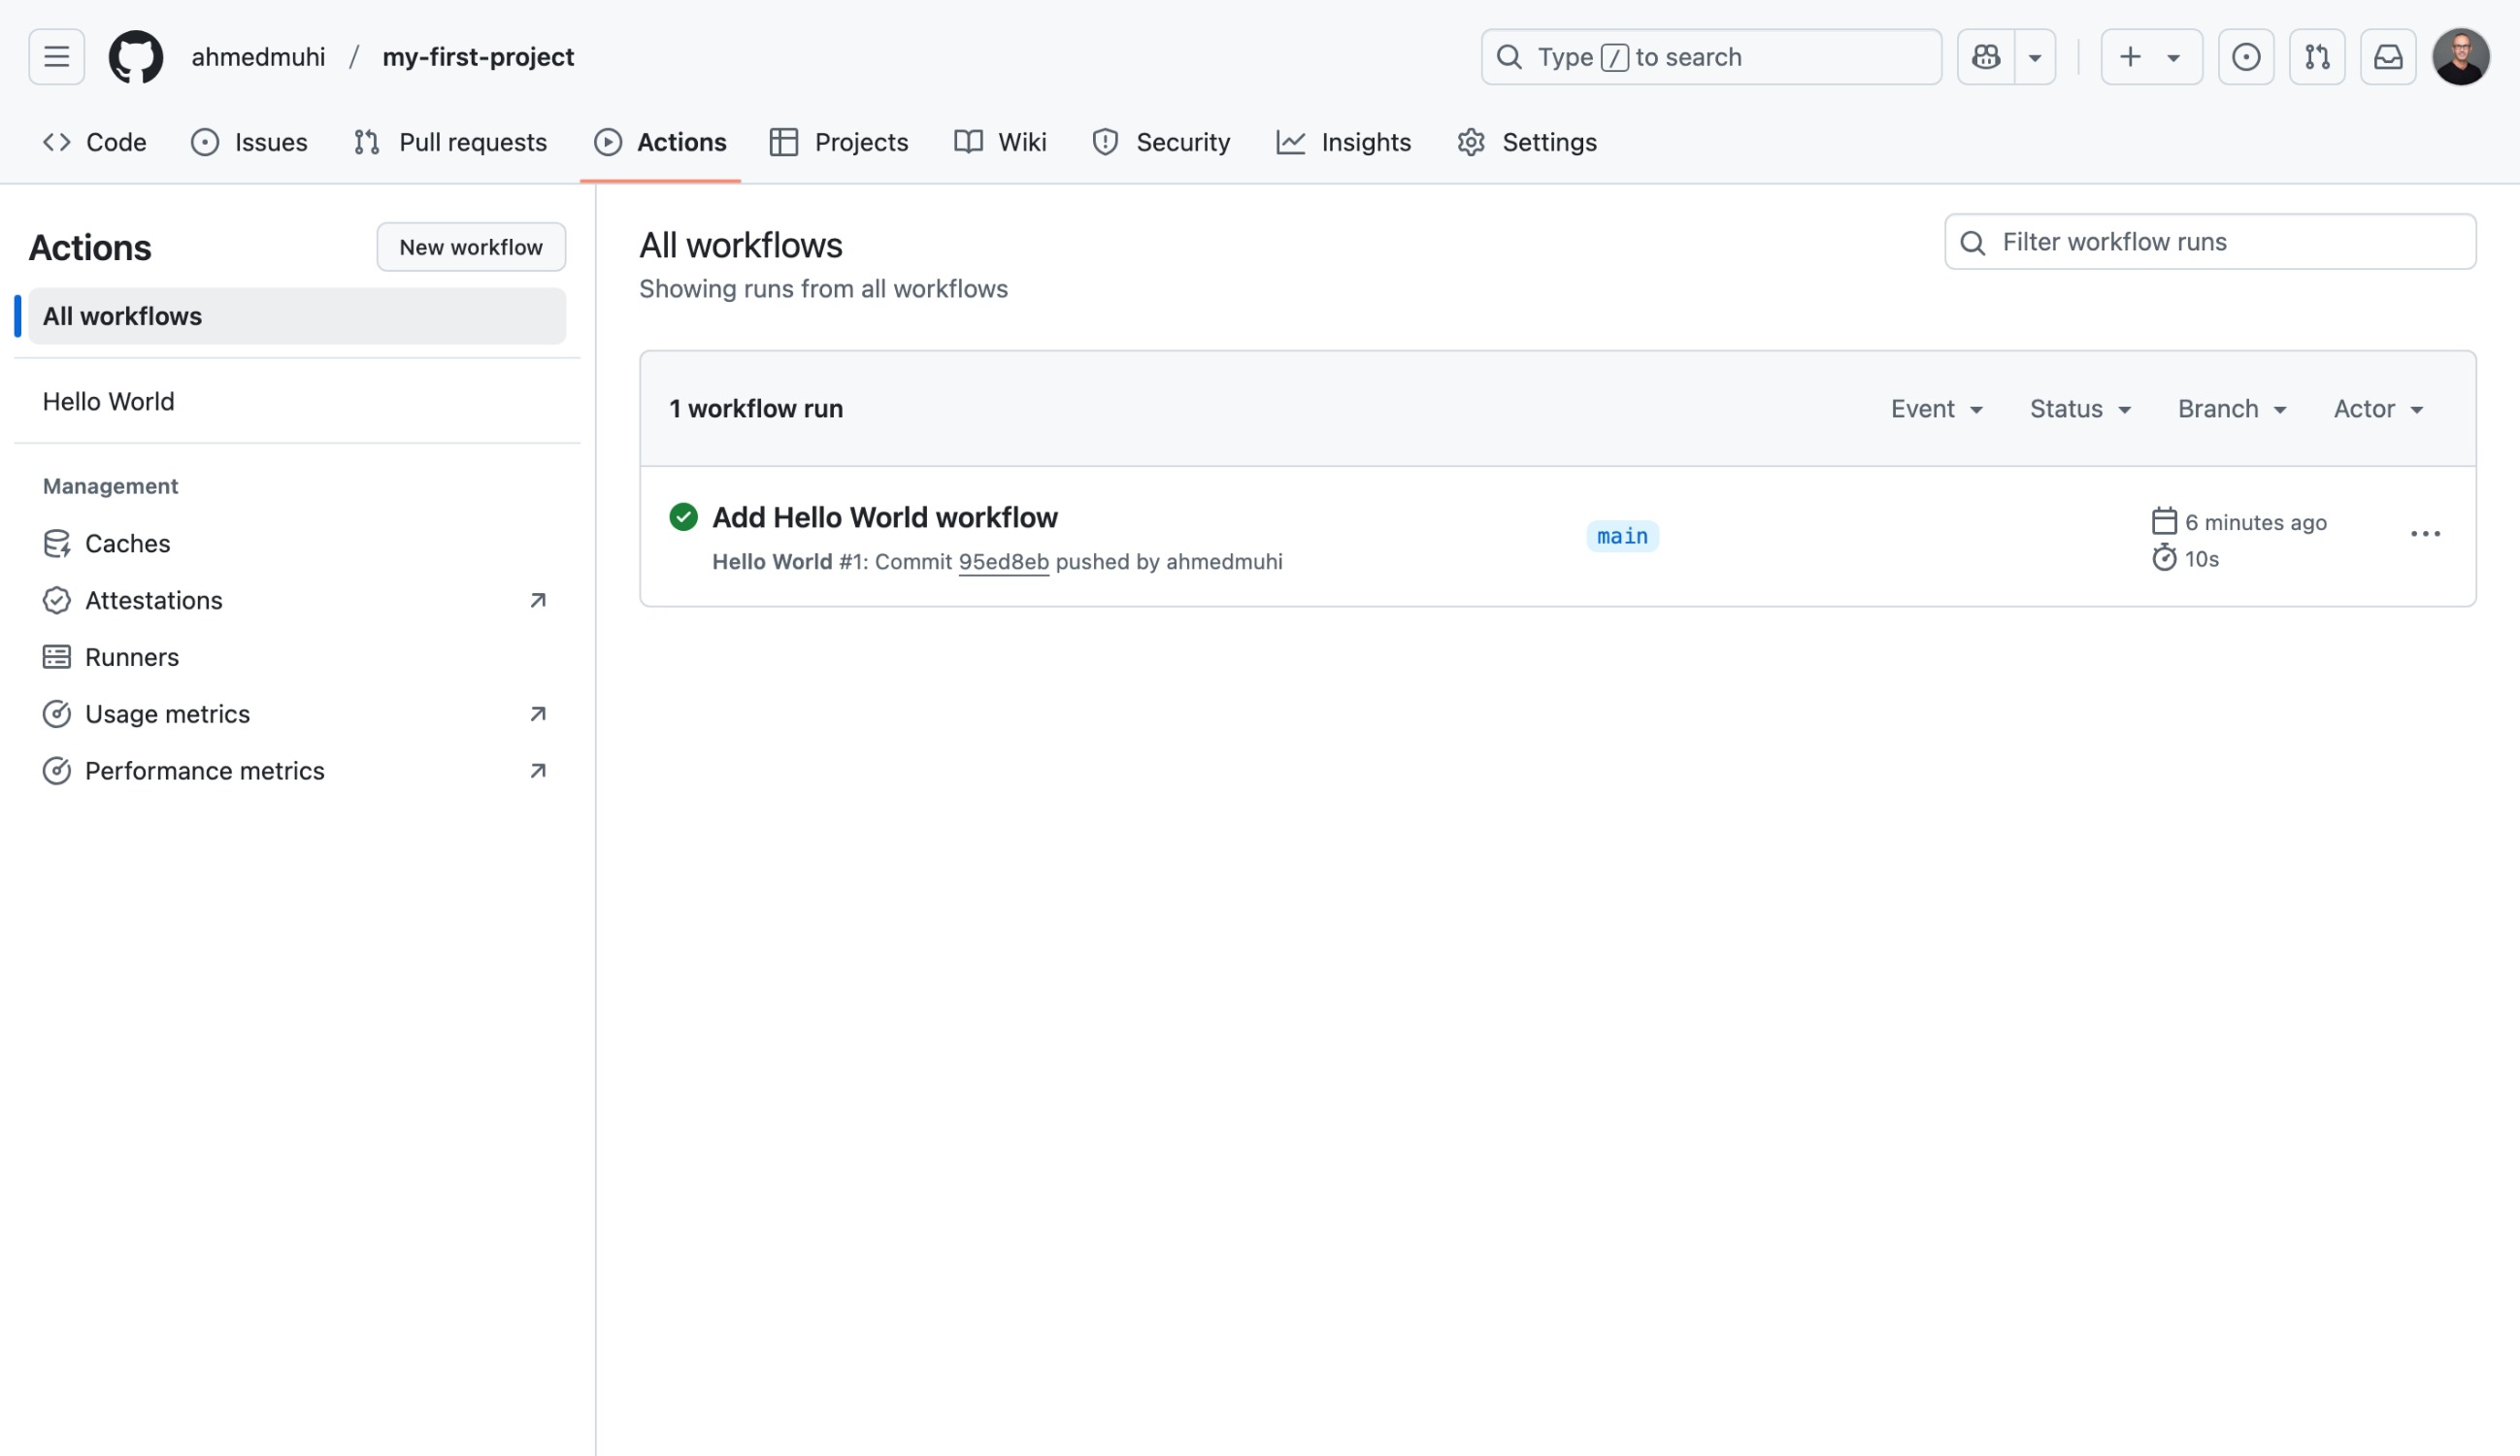Open the Settings tab

pyautogui.click(x=1527, y=142)
